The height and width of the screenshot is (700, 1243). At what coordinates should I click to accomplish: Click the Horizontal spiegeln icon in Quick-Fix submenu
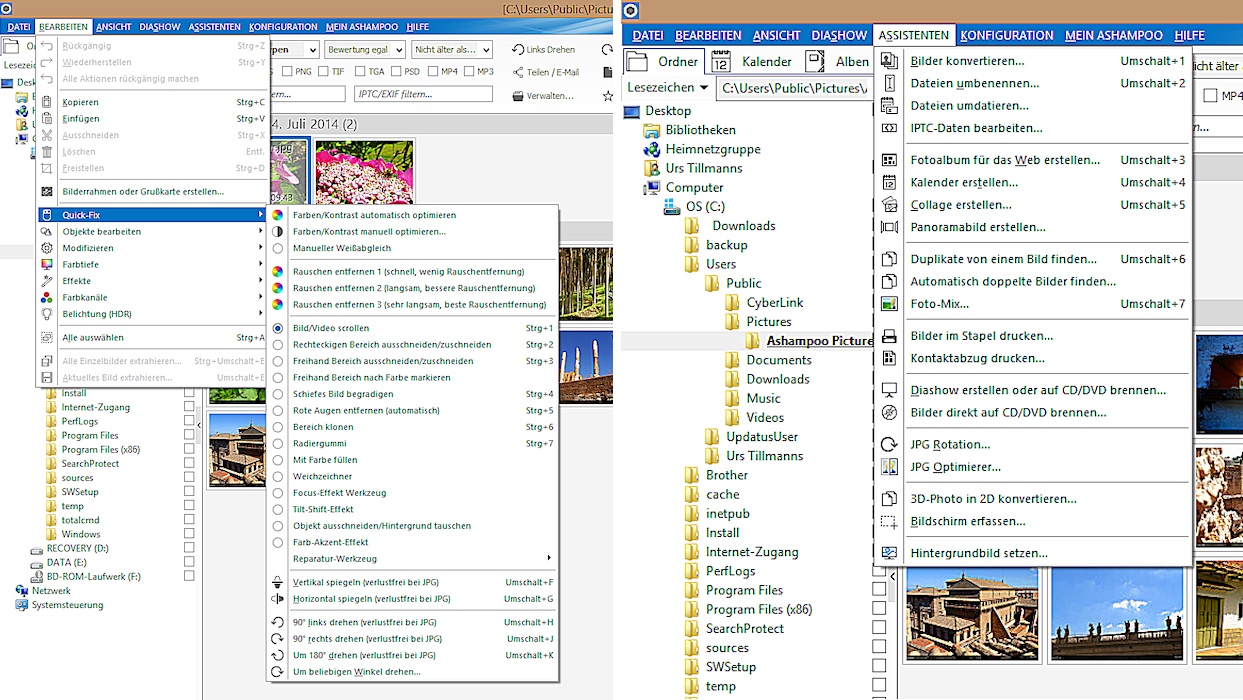click(278, 599)
